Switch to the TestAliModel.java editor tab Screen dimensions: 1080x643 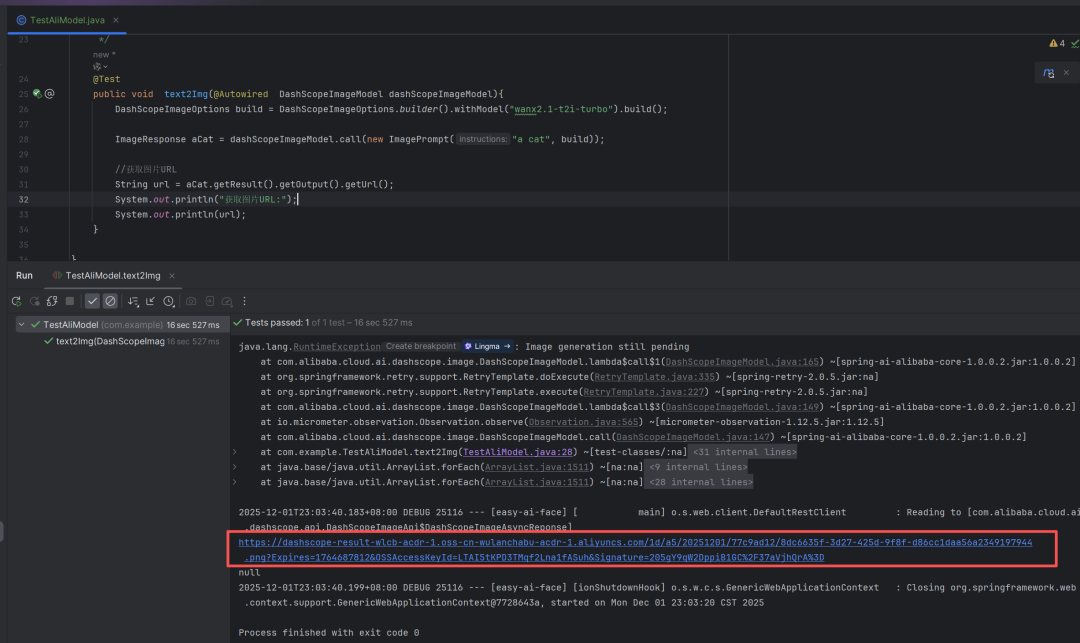pos(66,20)
